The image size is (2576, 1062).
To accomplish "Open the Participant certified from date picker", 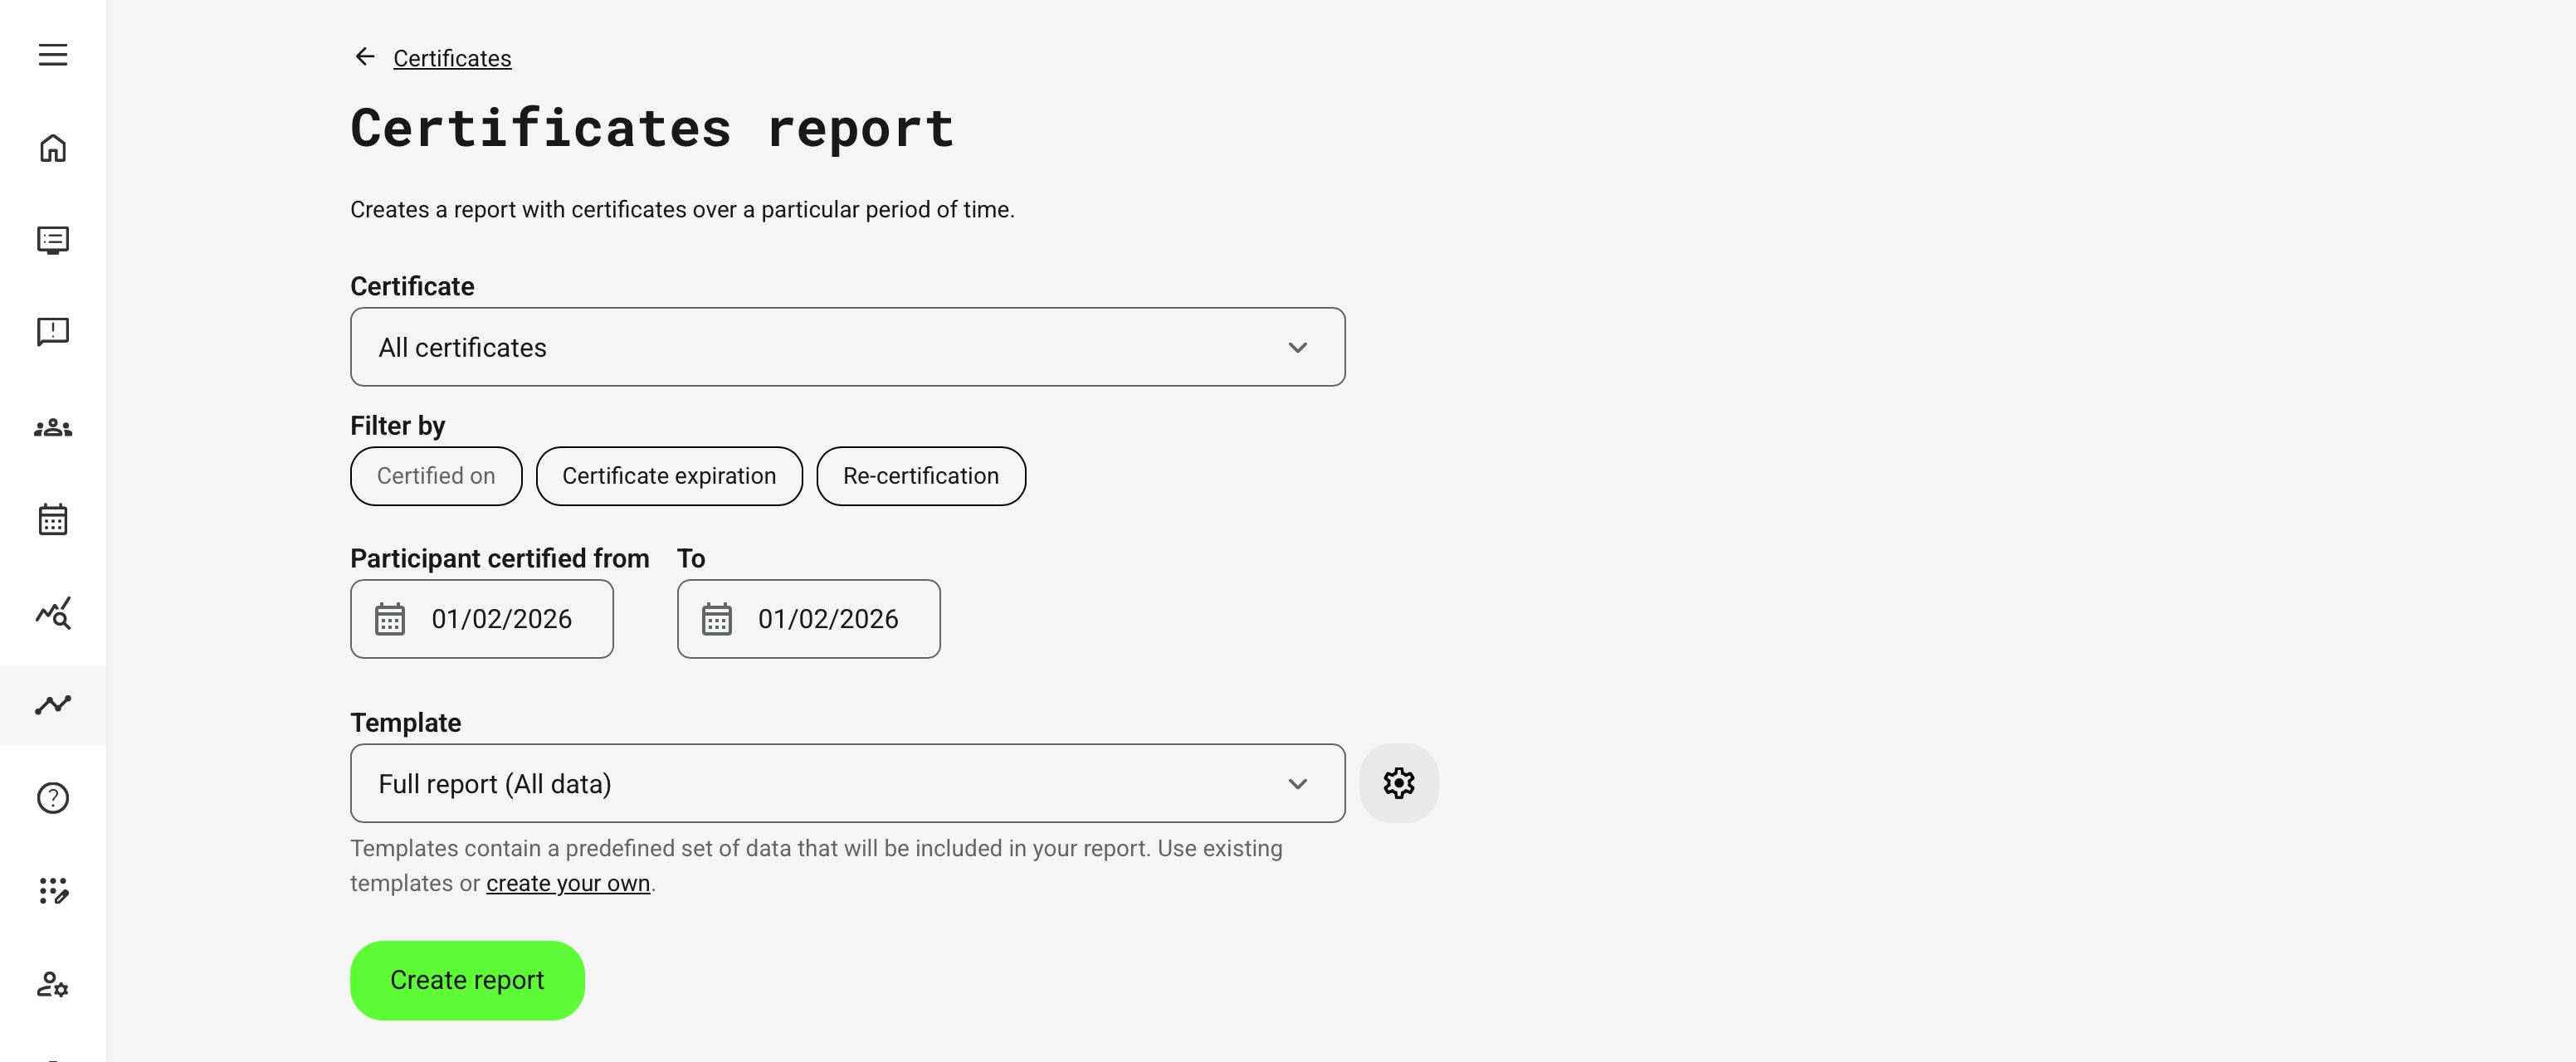I will tap(481, 618).
